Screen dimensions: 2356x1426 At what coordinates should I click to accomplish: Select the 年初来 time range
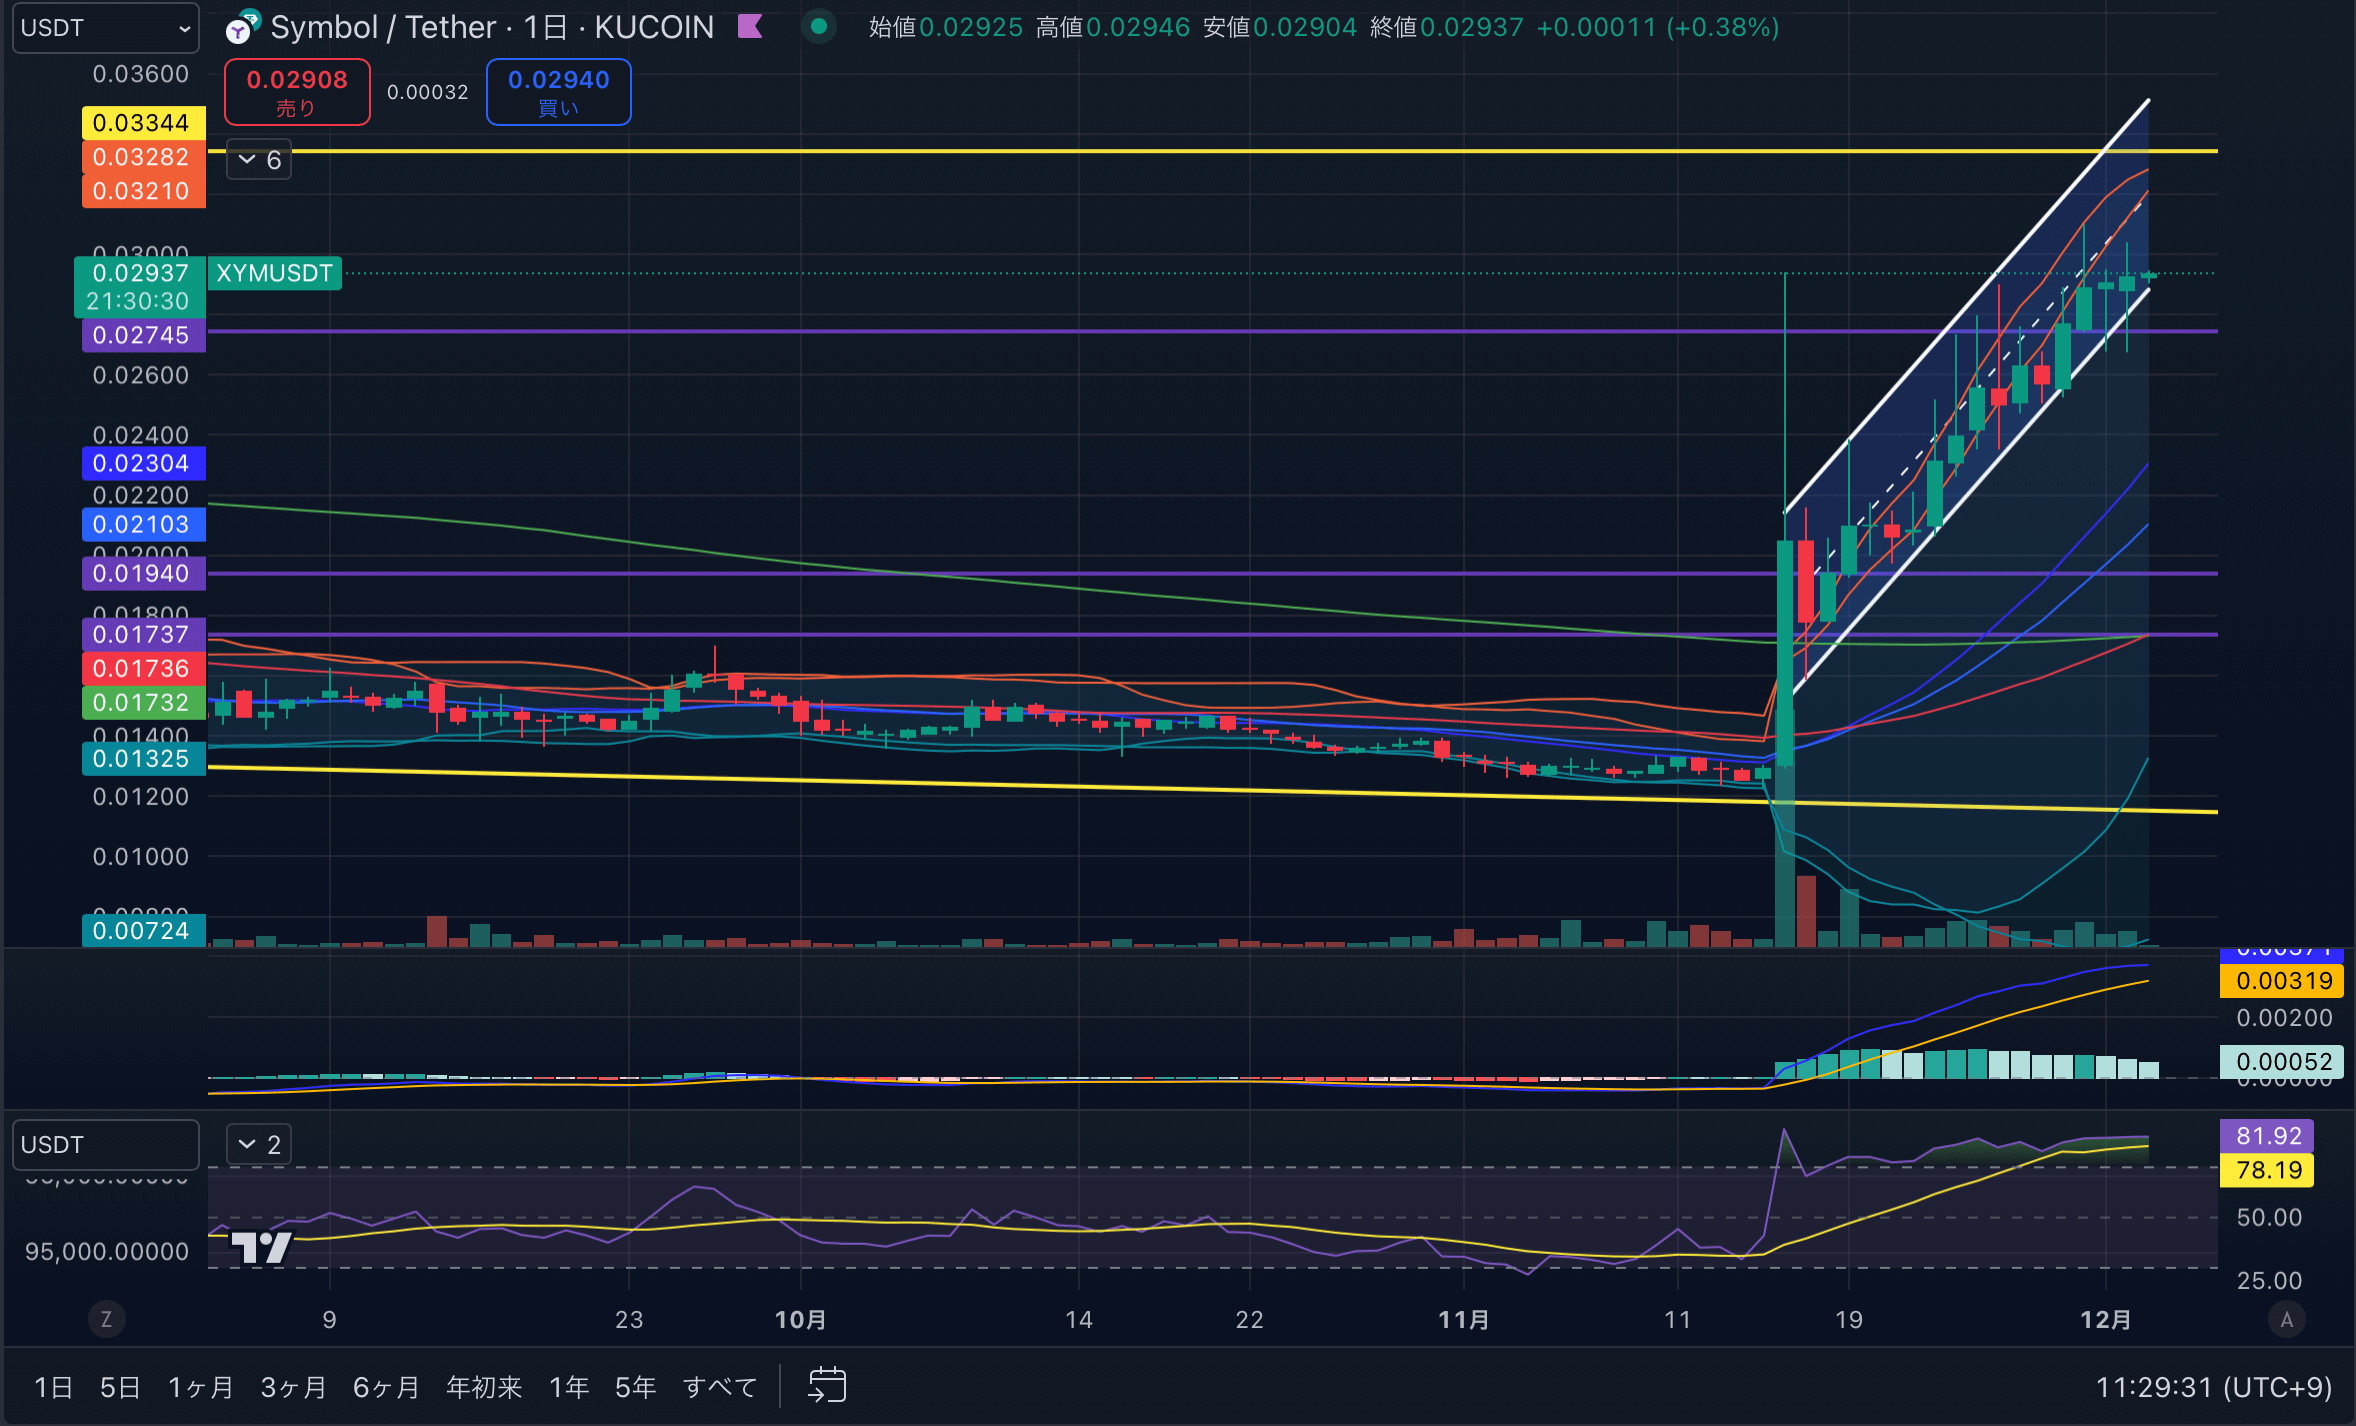pyautogui.click(x=484, y=1387)
